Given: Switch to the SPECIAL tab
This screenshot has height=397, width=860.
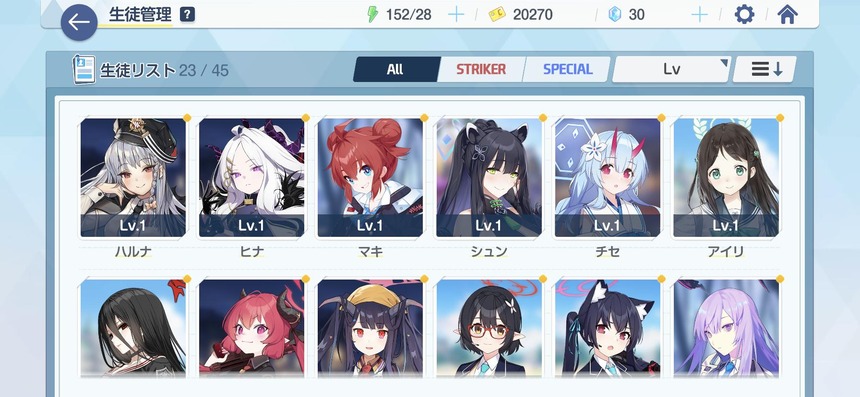Looking at the screenshot, I should pyautogui.click(x=568, y=69).
